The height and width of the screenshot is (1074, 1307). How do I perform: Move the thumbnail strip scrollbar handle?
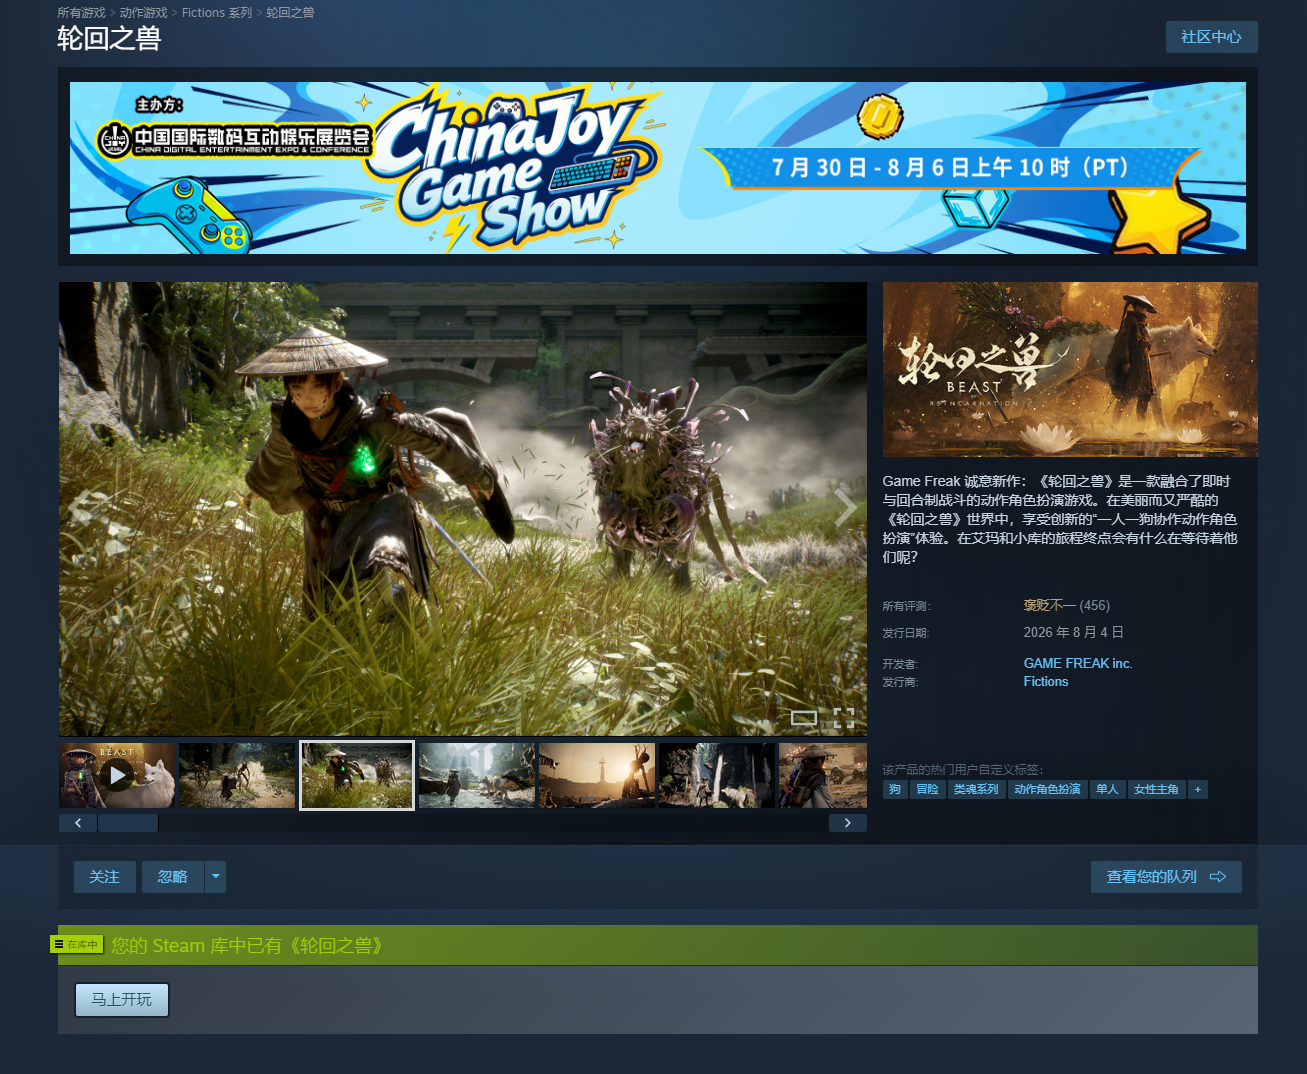(128, 823)
